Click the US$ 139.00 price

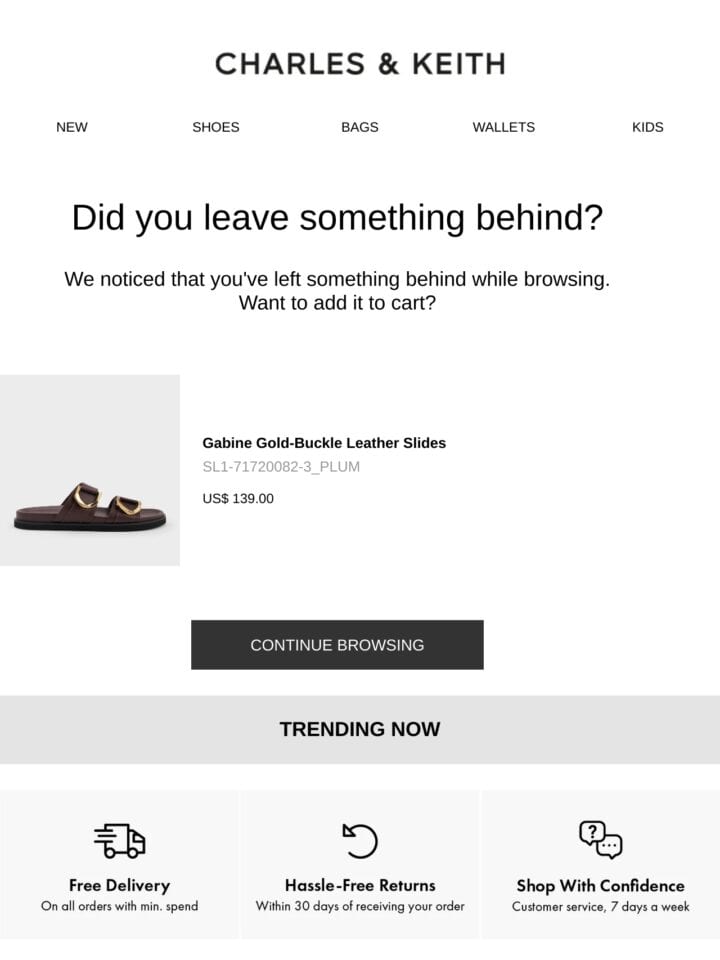[238, 498]
